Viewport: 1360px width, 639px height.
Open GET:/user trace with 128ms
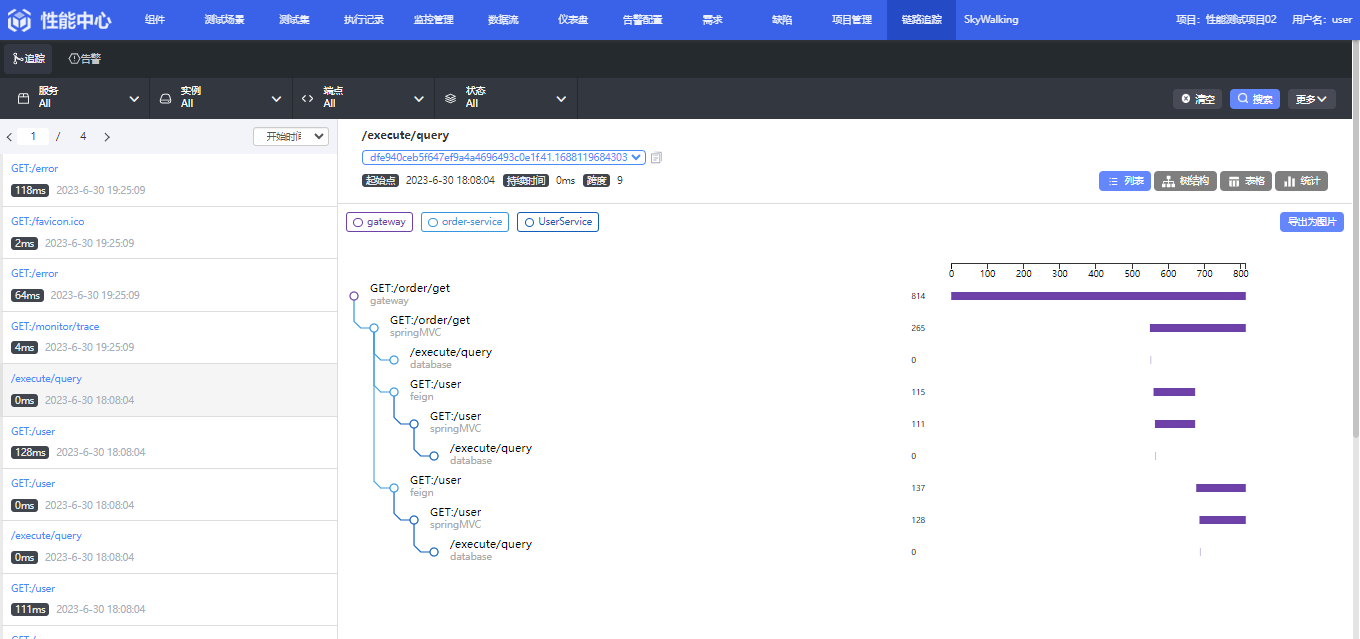(169, 442)
